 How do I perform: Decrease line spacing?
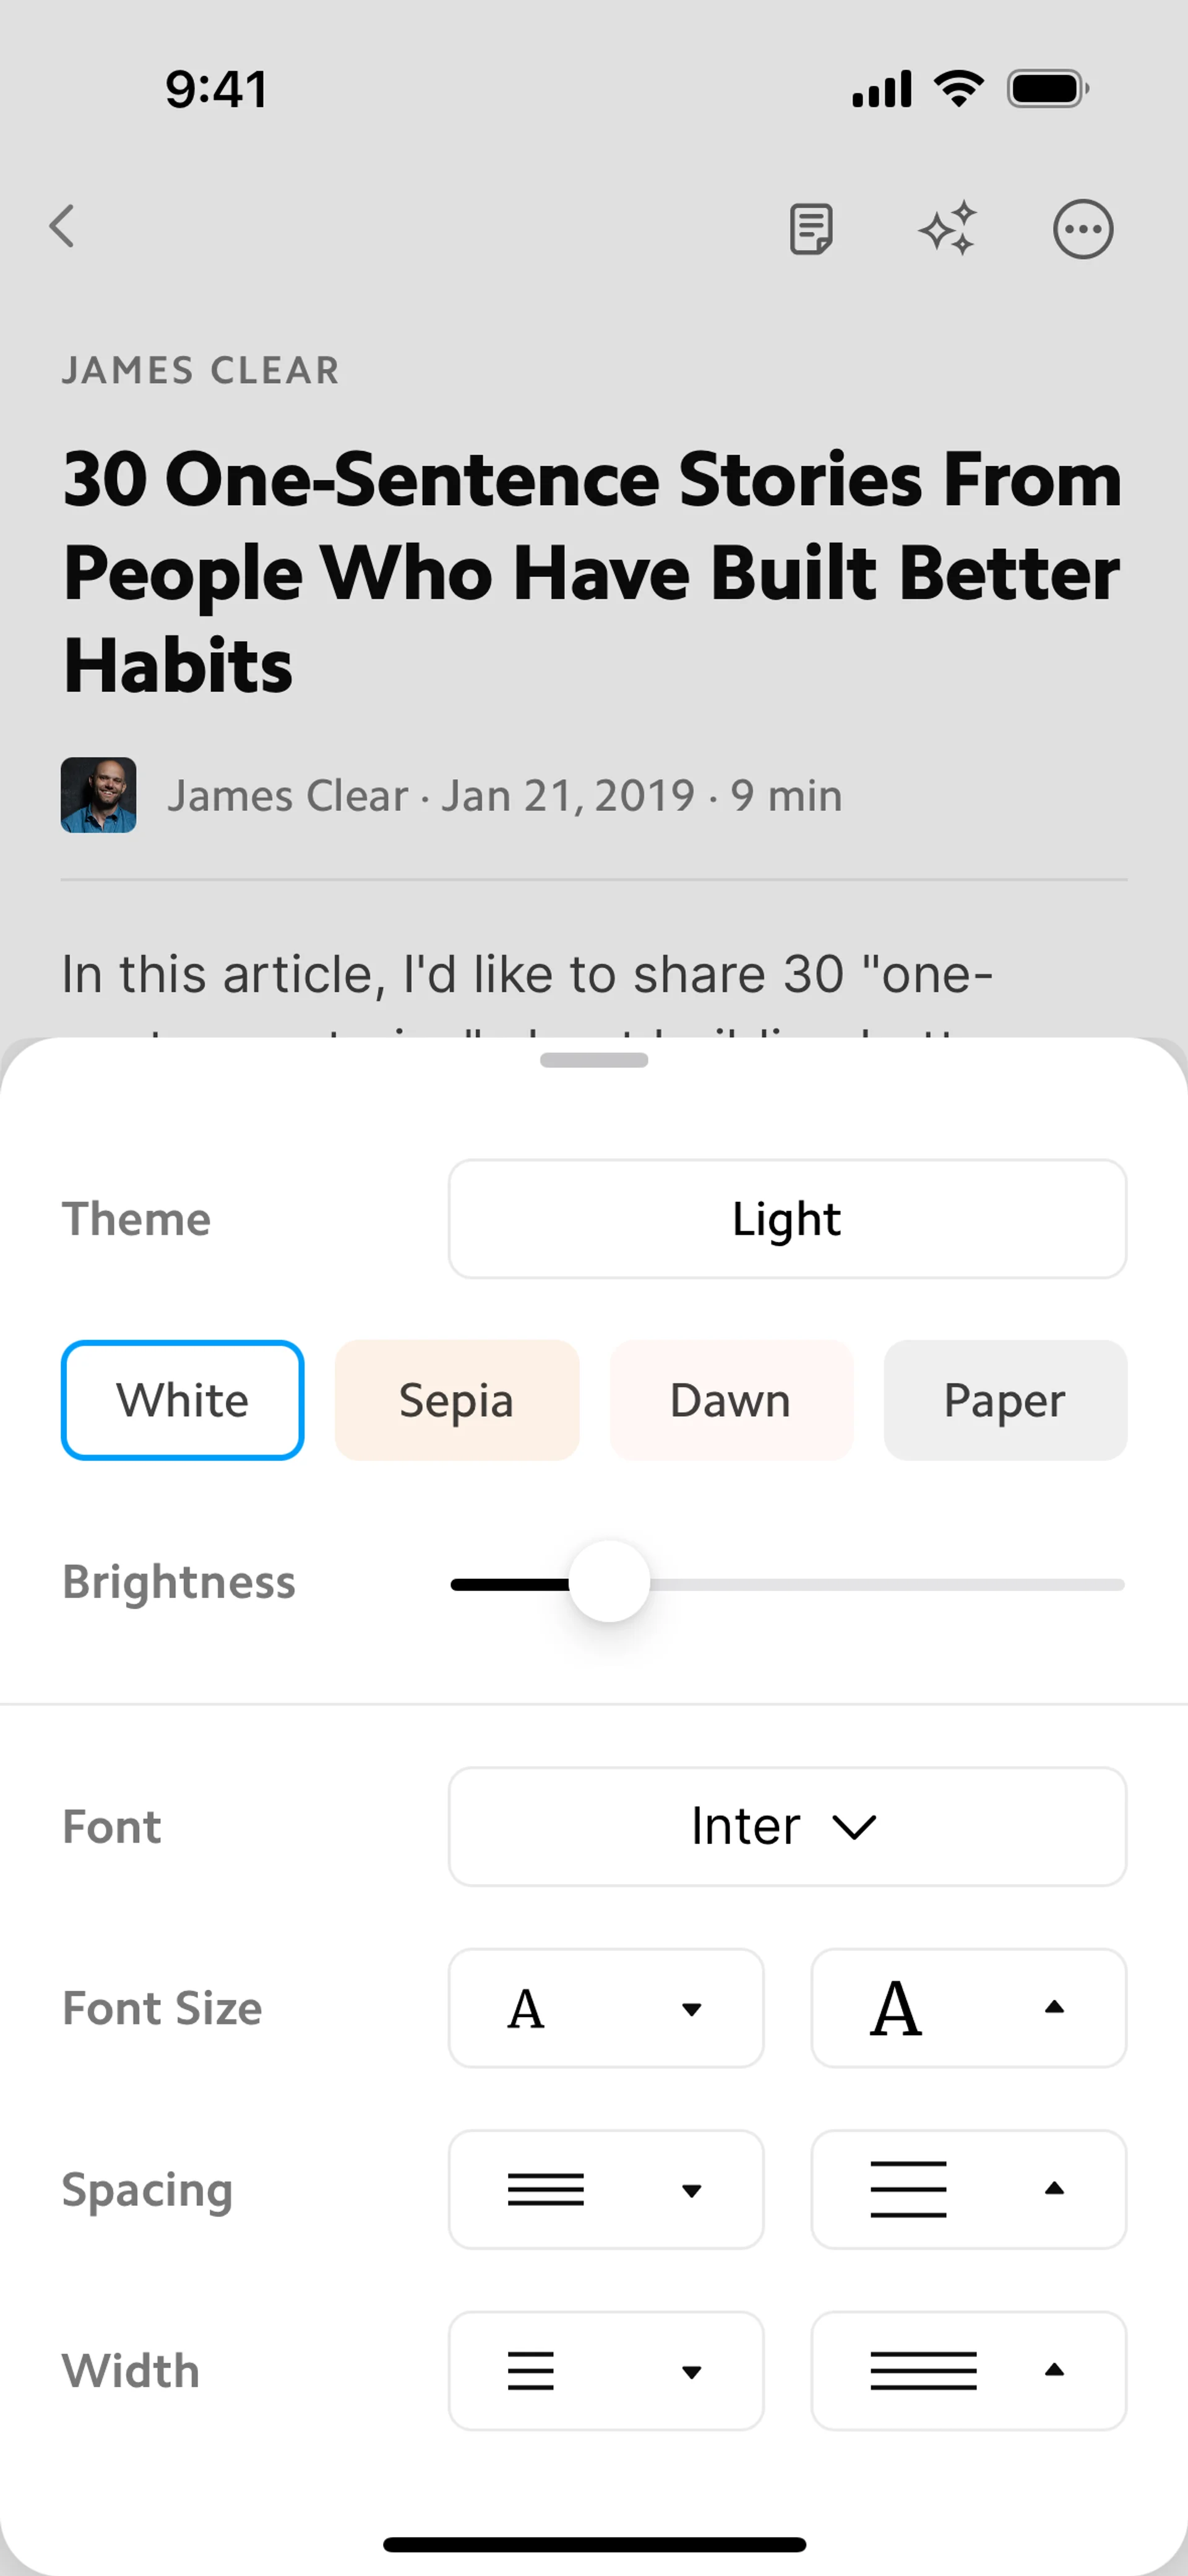pyautogui.click(x=606, y=2189)
